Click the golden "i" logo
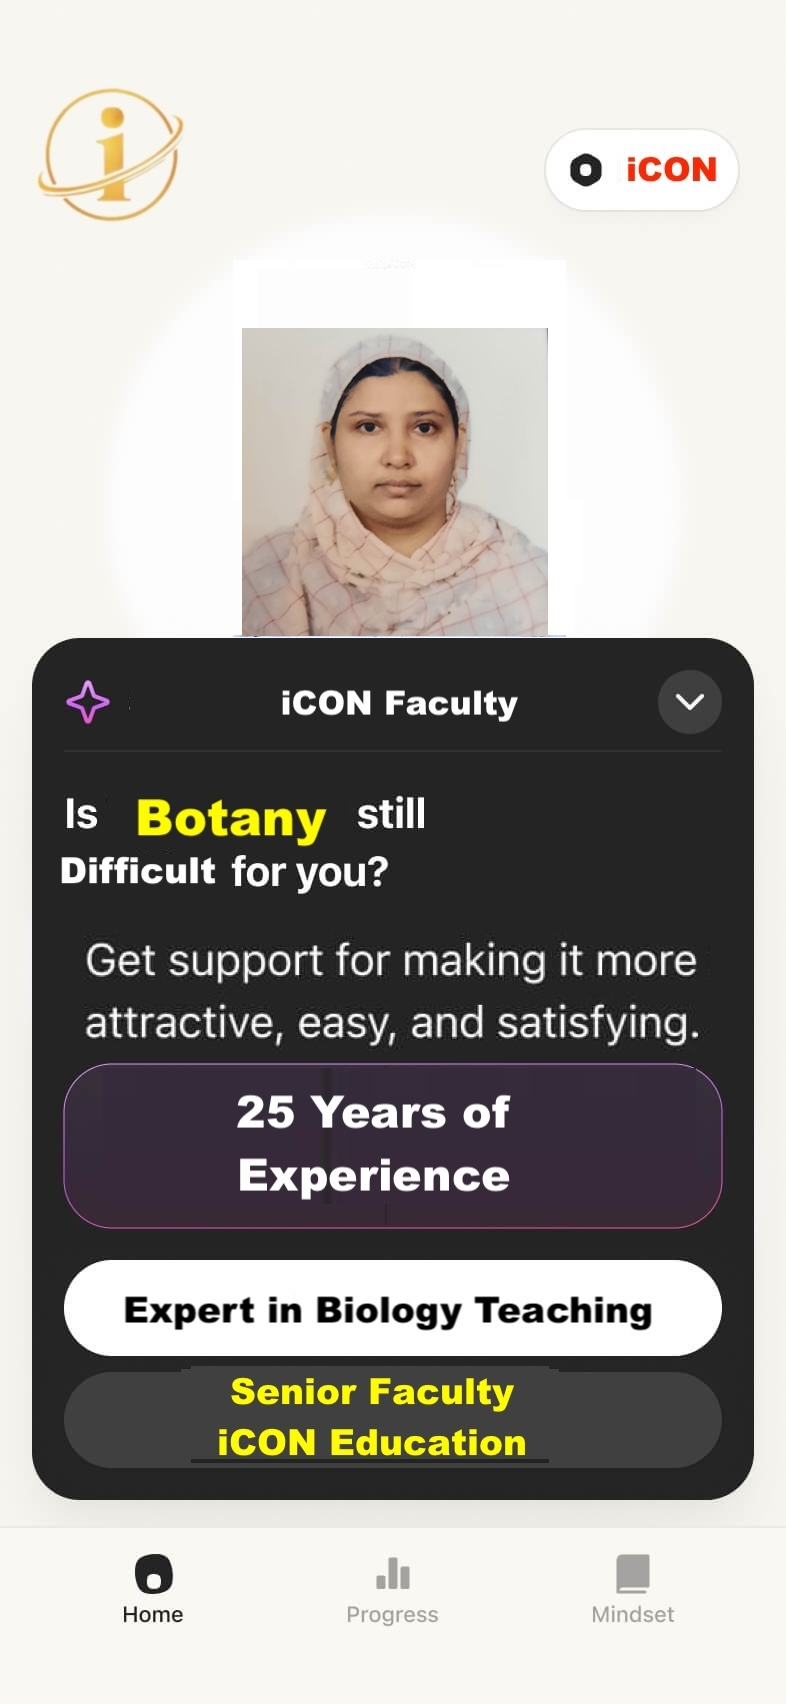The image size is (786, 1704). click(112, 154)
